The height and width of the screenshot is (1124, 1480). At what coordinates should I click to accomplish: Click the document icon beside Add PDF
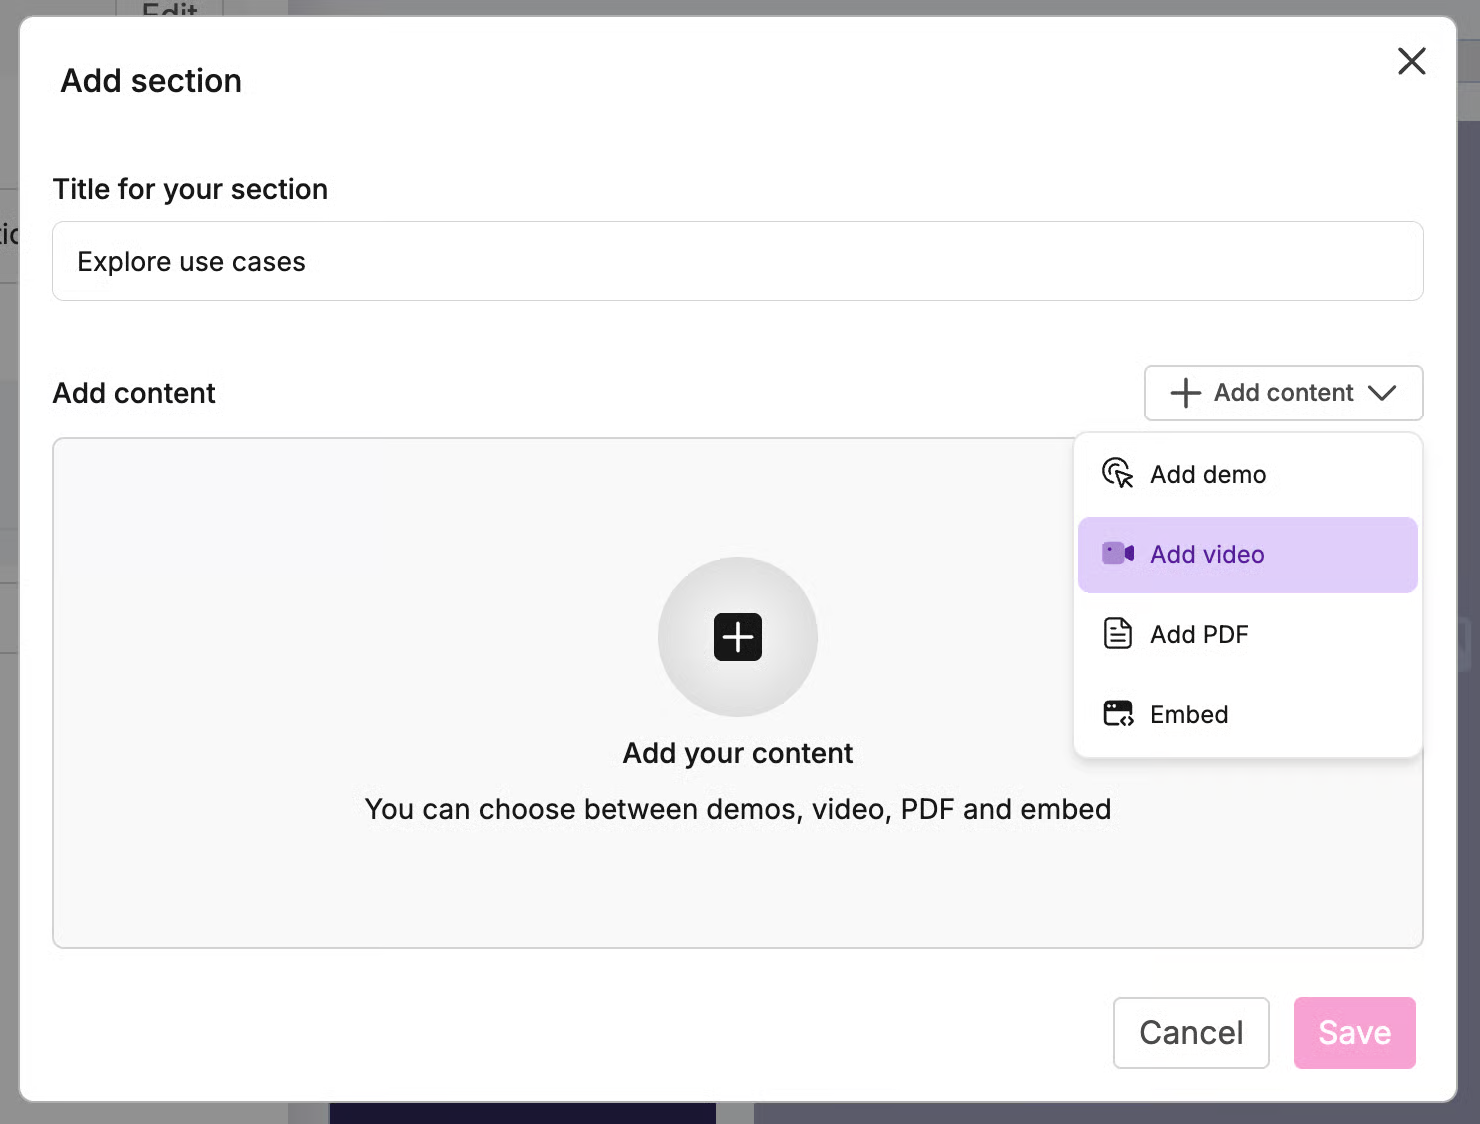coord(1117,634)
